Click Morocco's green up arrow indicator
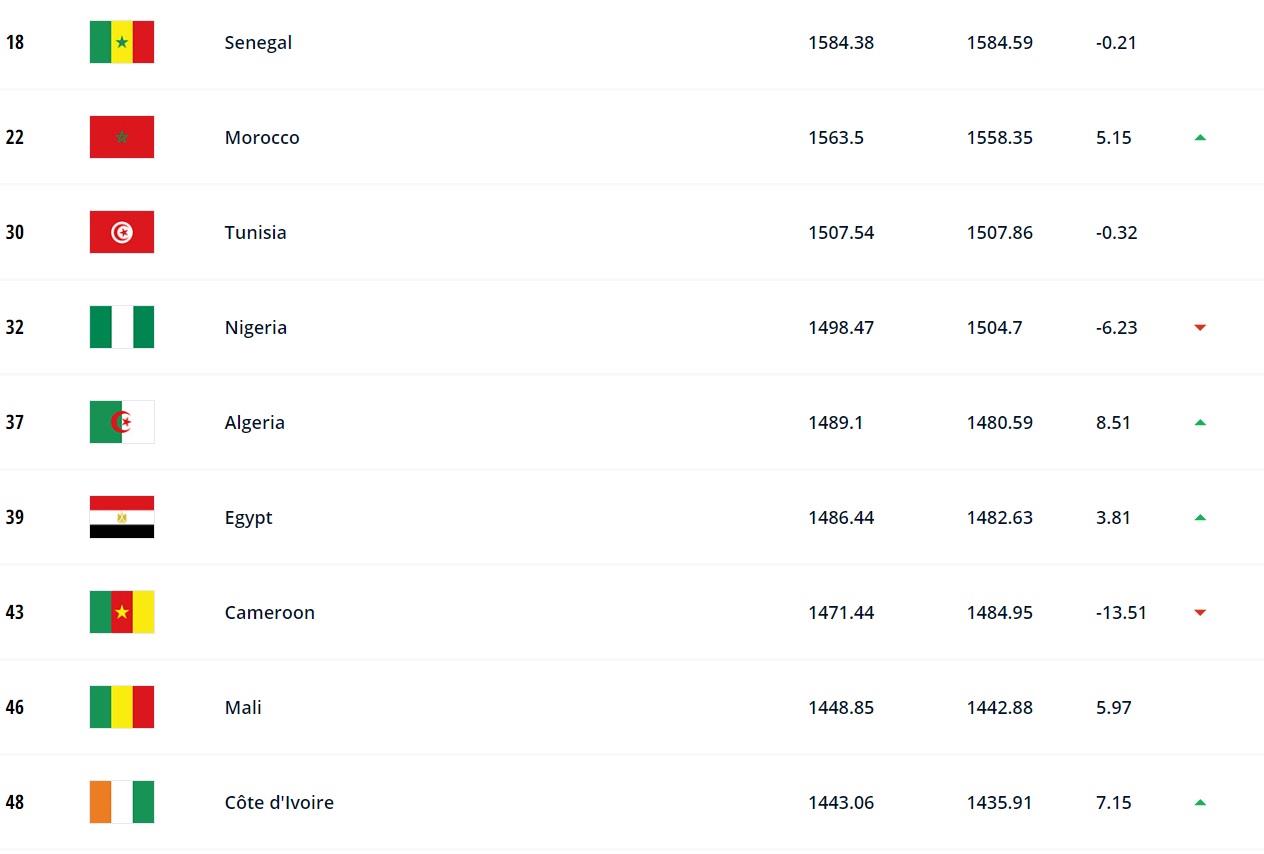The image size is (1264, 854). click(x=1200, y=137)
